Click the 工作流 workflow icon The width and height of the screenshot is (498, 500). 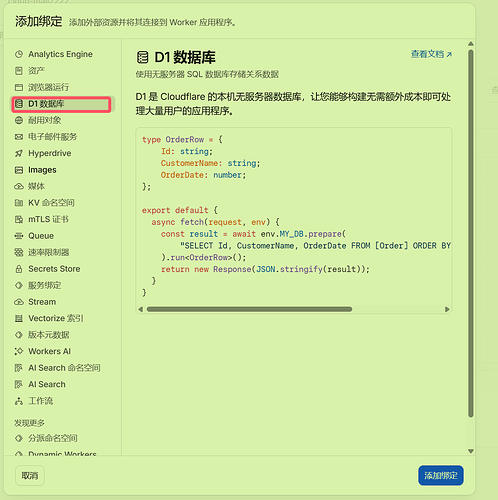(x=19, y=401)
